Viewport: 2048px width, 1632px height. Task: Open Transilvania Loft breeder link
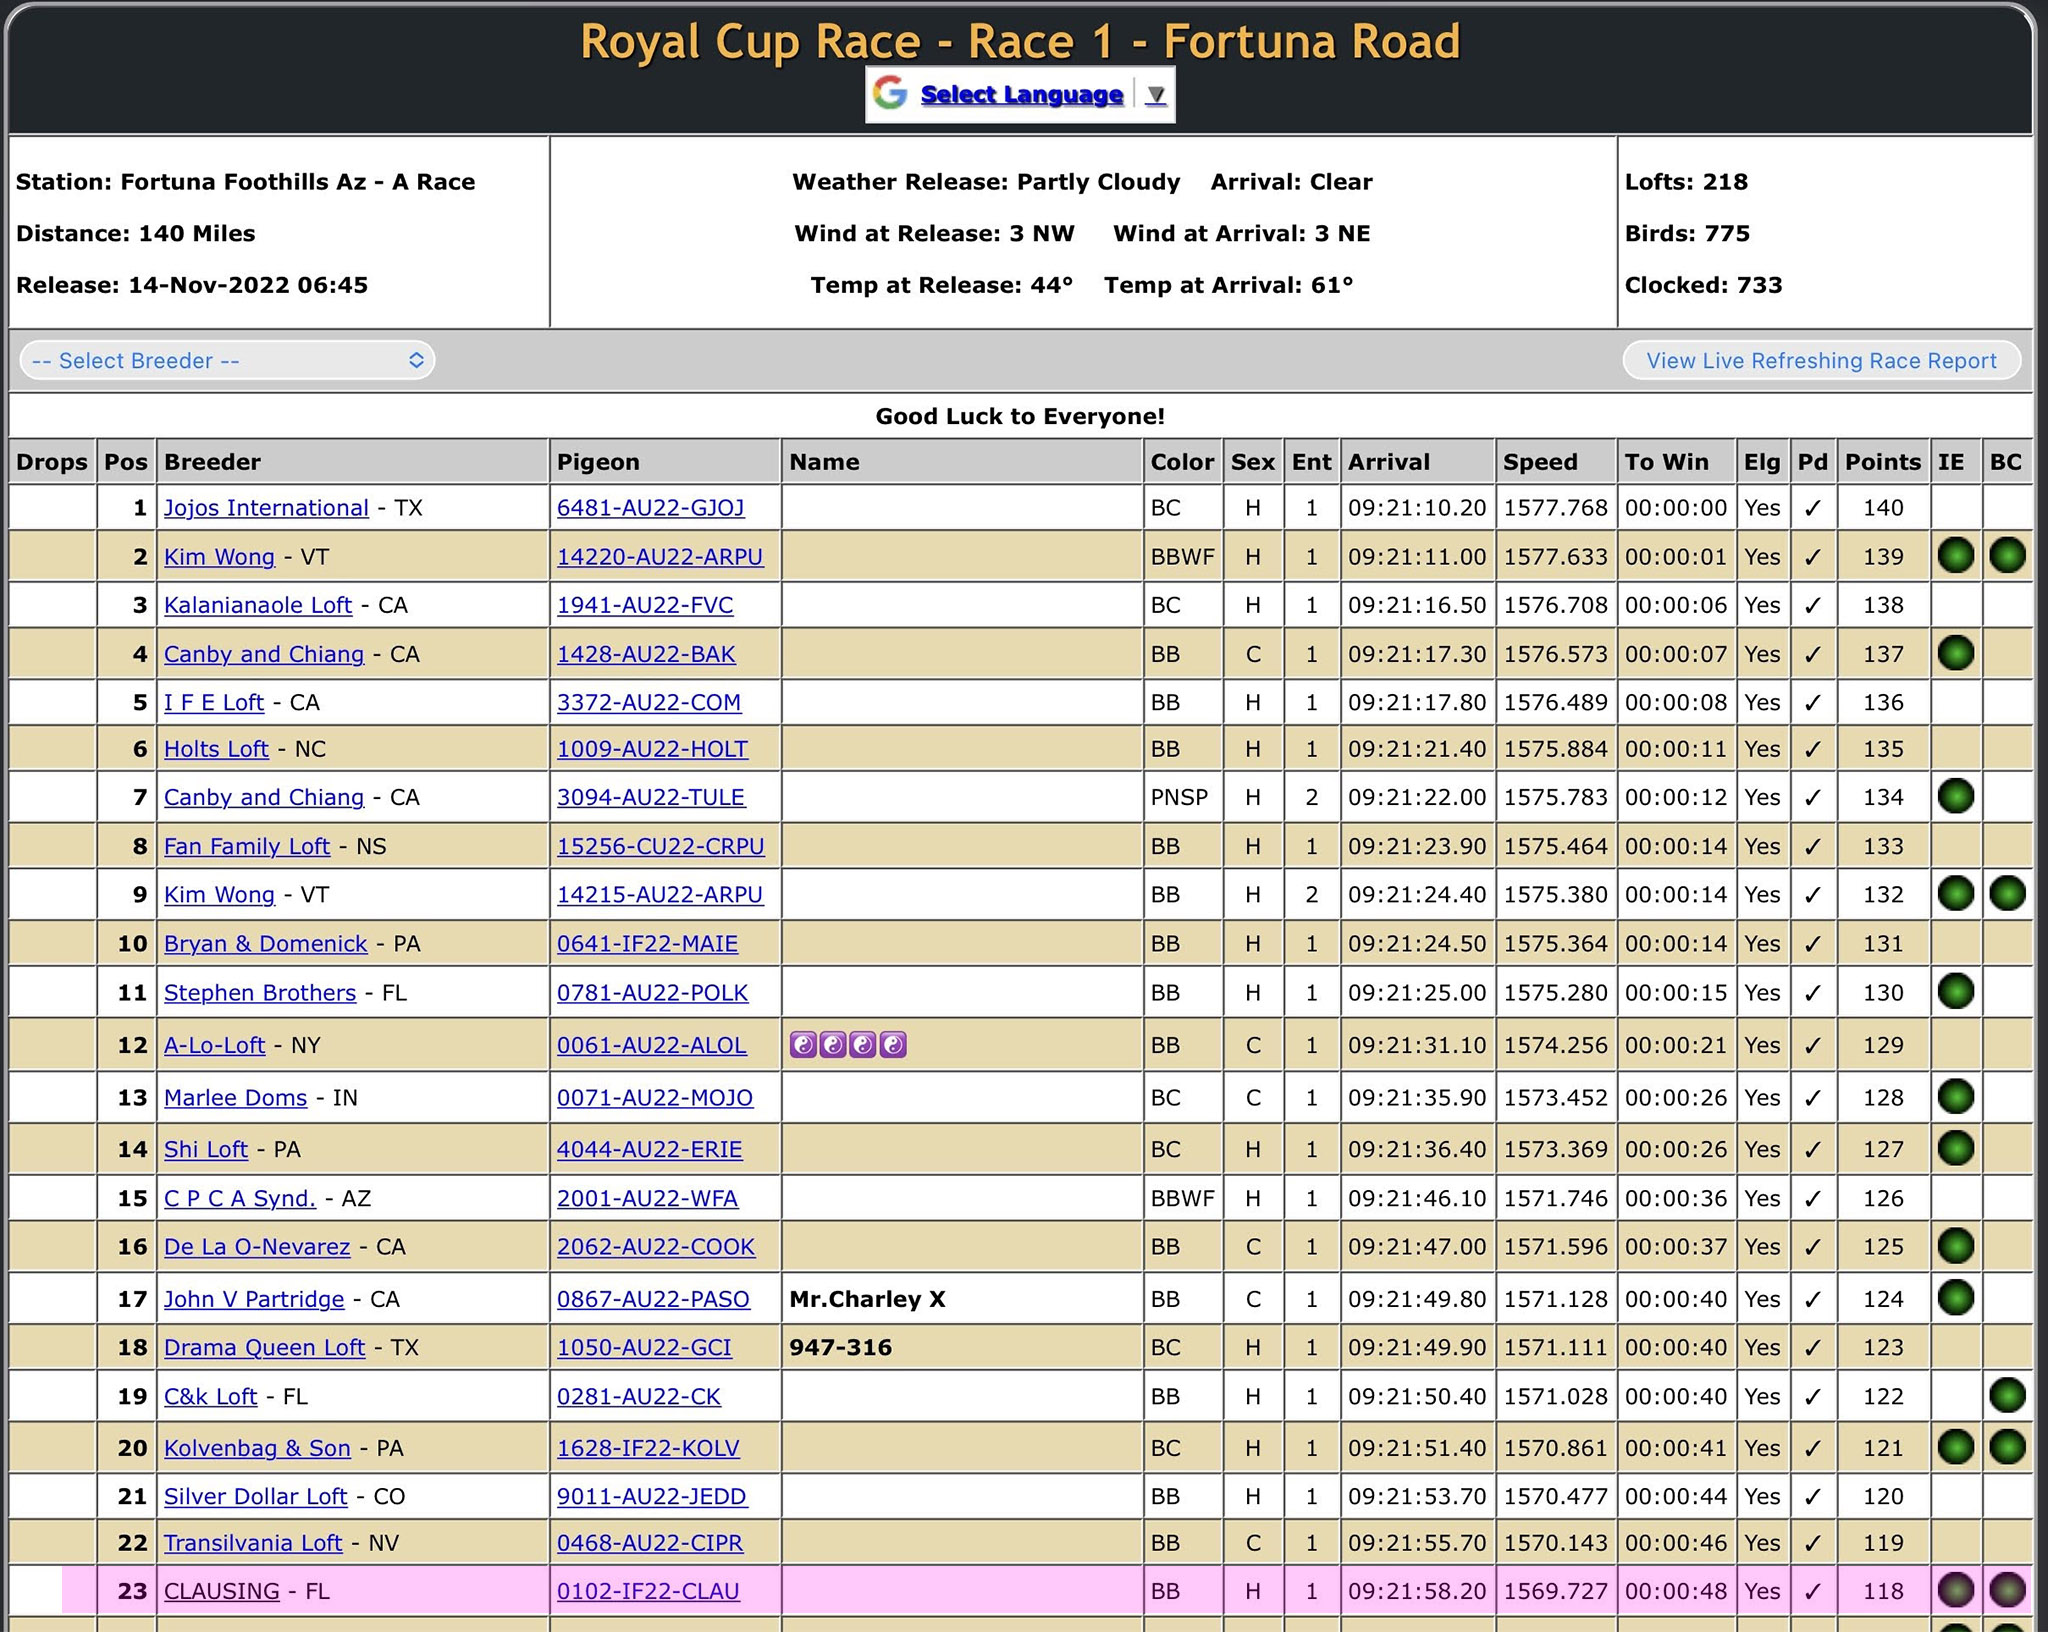click(253, 1543)
